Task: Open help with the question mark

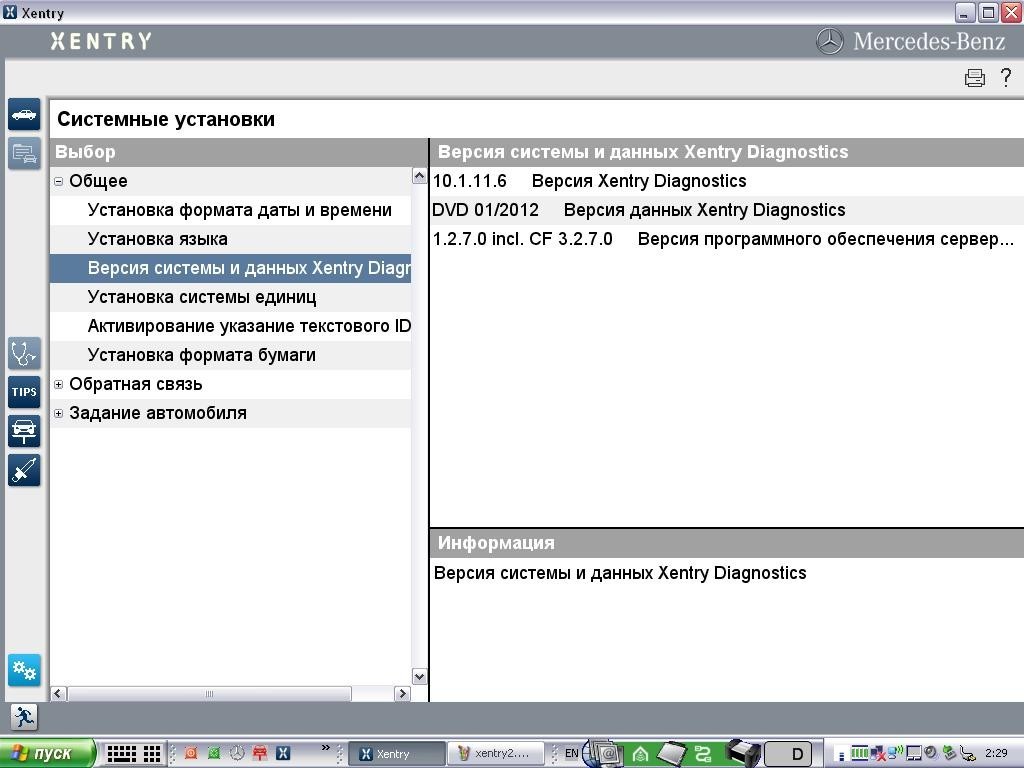Action: 1006,77
